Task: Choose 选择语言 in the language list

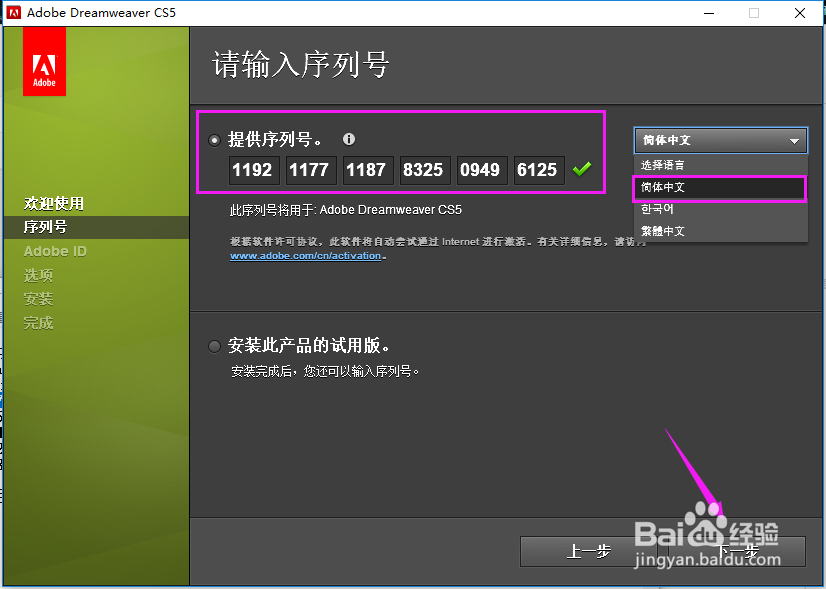Action: 721,165
